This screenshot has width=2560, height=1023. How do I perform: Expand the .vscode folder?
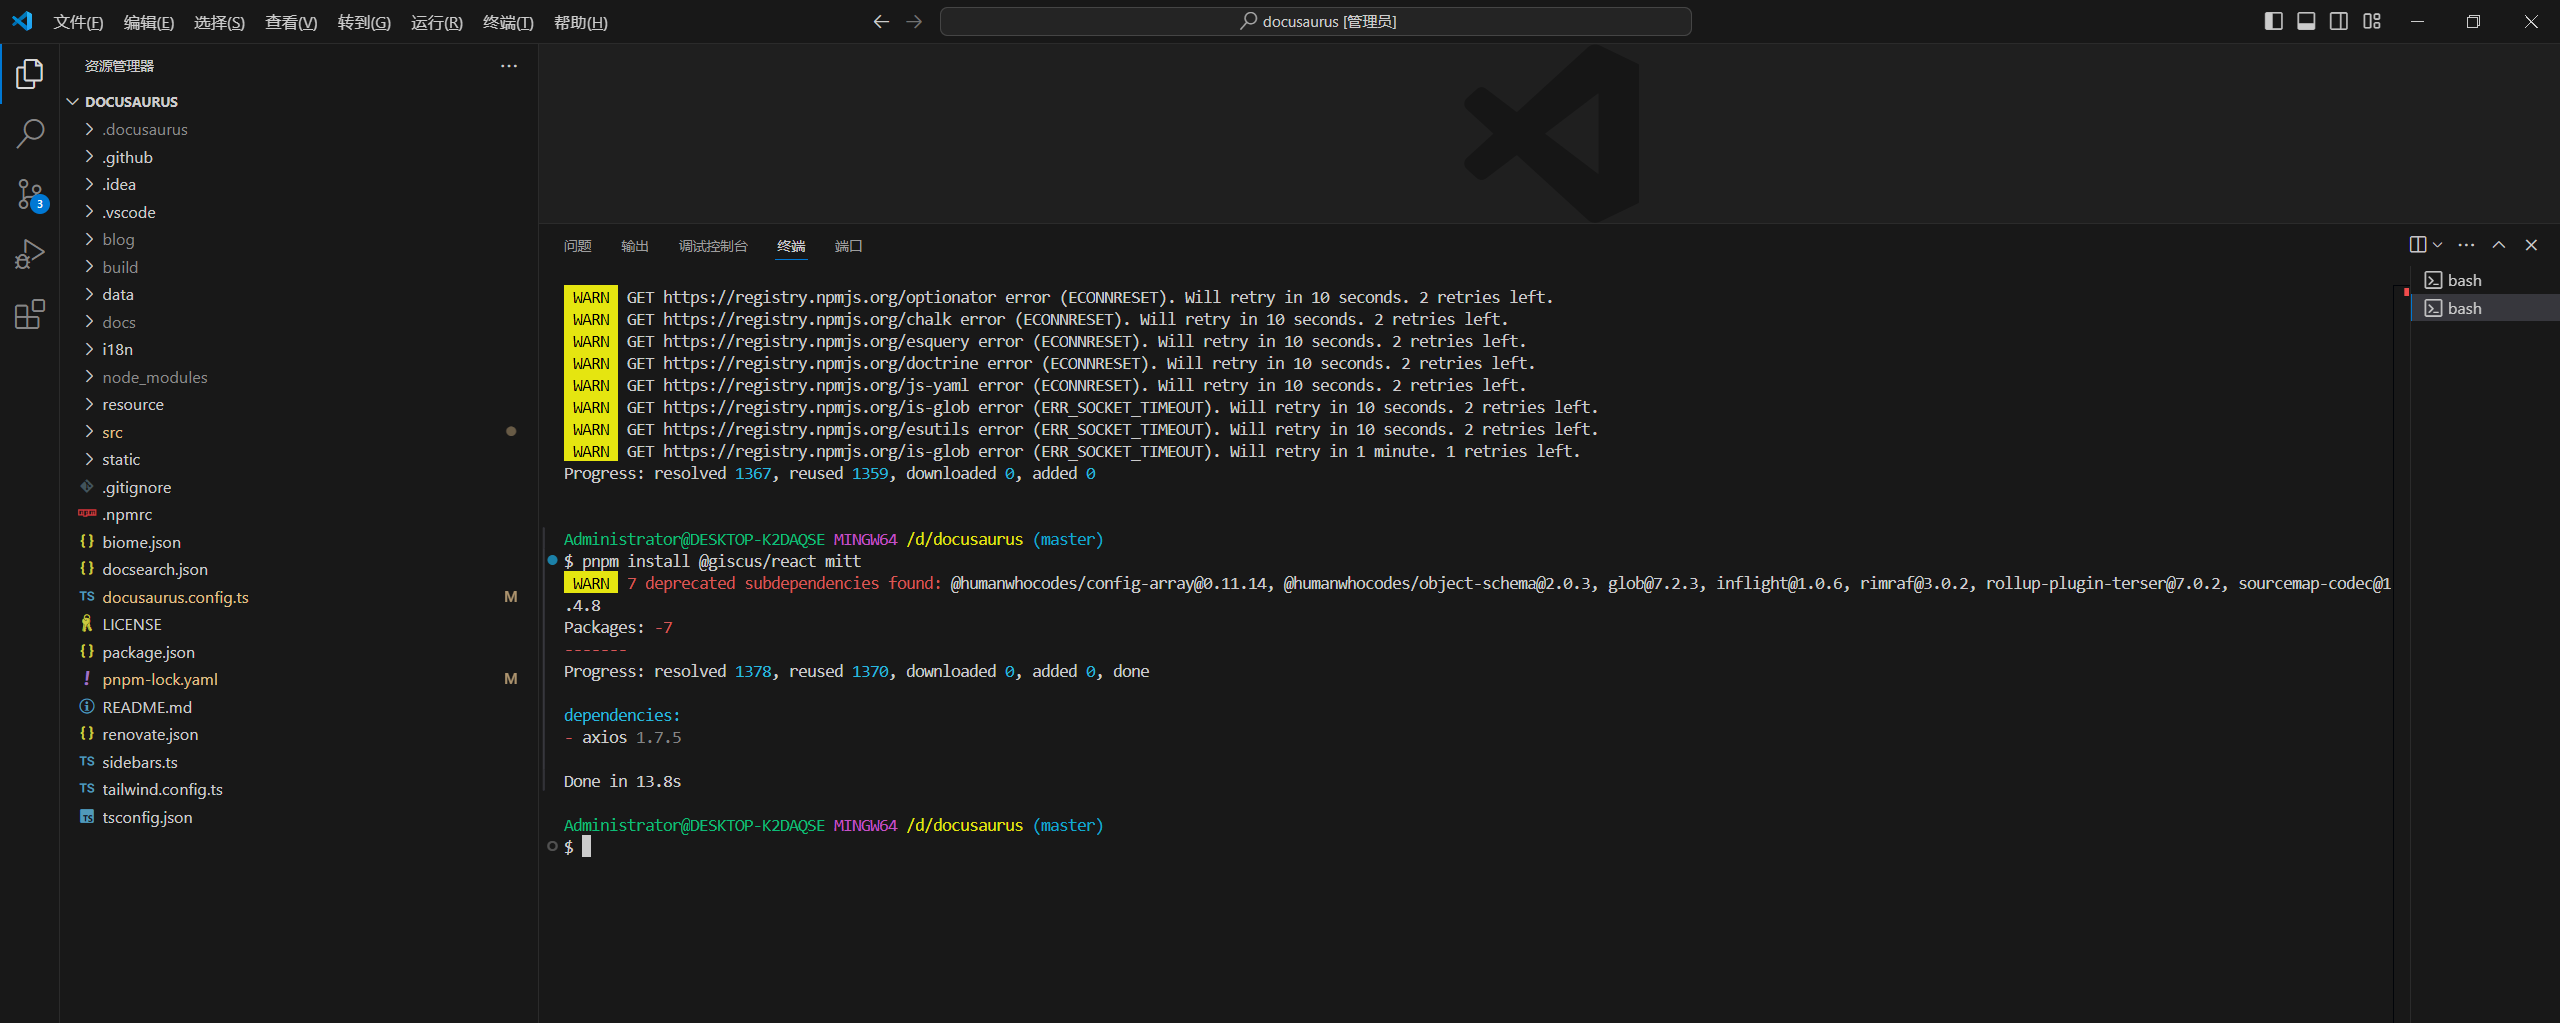(x=298, y=212)
